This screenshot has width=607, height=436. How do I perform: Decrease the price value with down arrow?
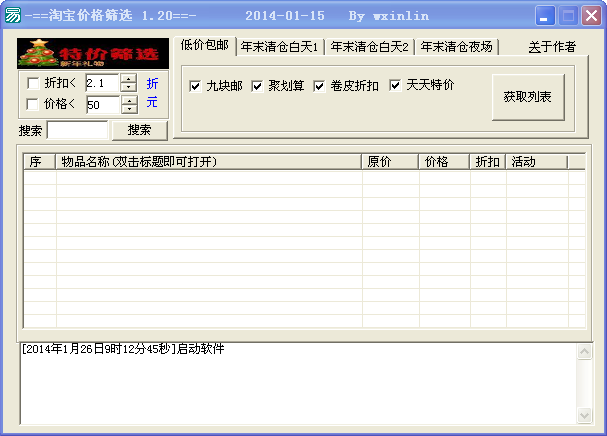pyautogui.click(x=129, y=109)
